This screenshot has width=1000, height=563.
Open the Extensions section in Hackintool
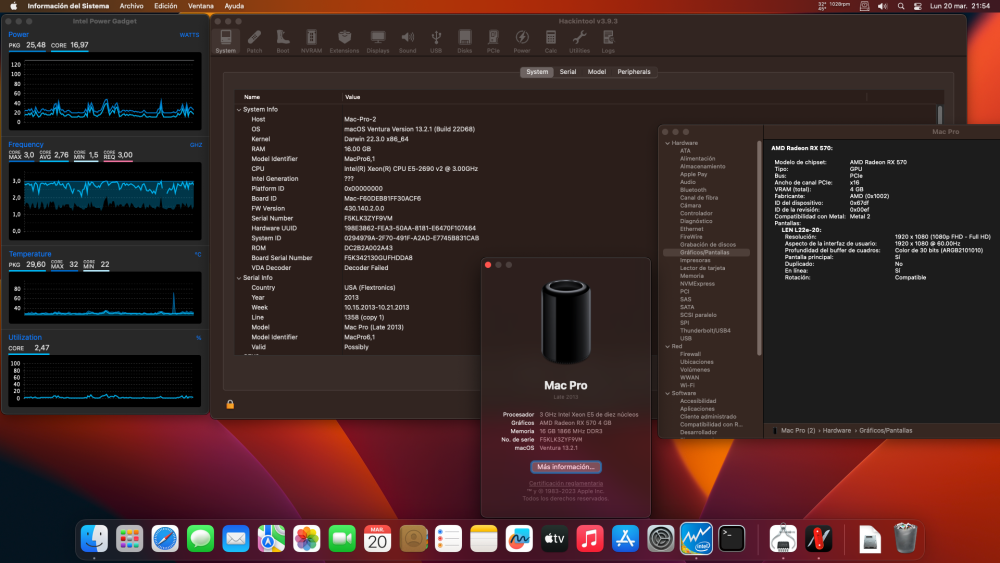click(344, 41)
